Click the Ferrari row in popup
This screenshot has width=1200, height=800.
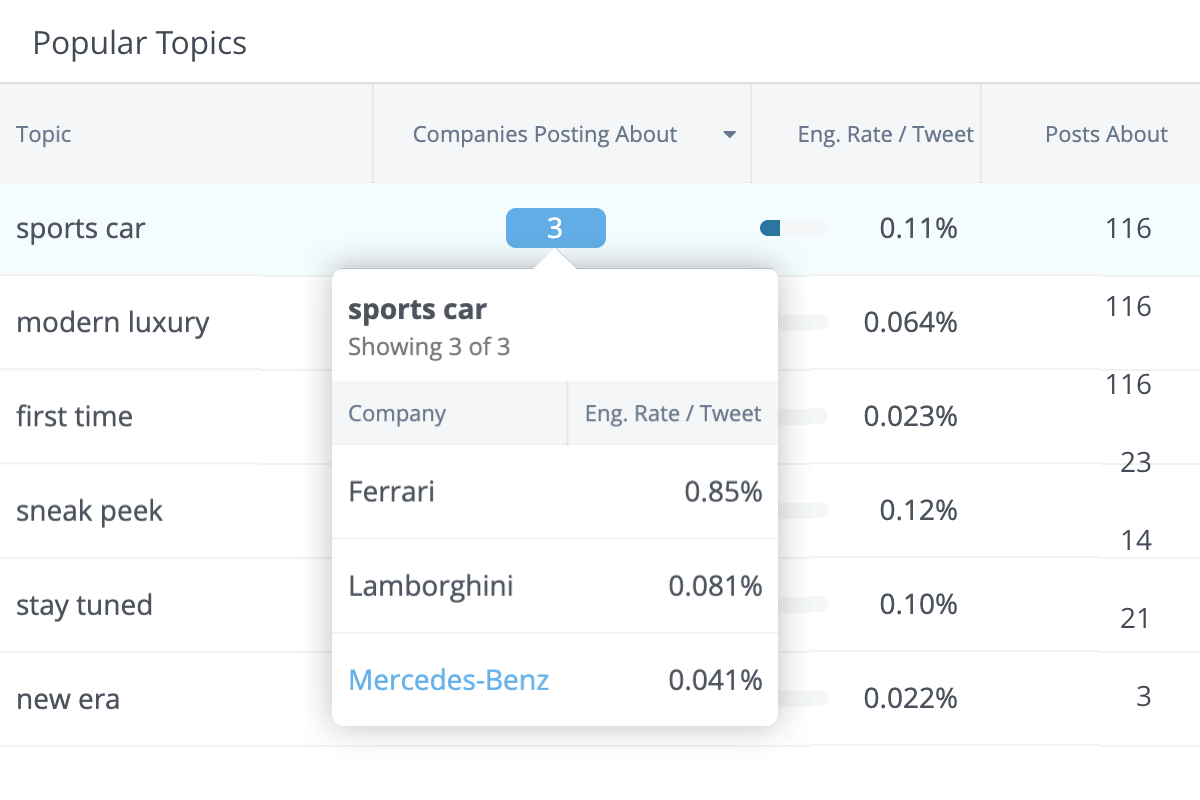point(555,492)
